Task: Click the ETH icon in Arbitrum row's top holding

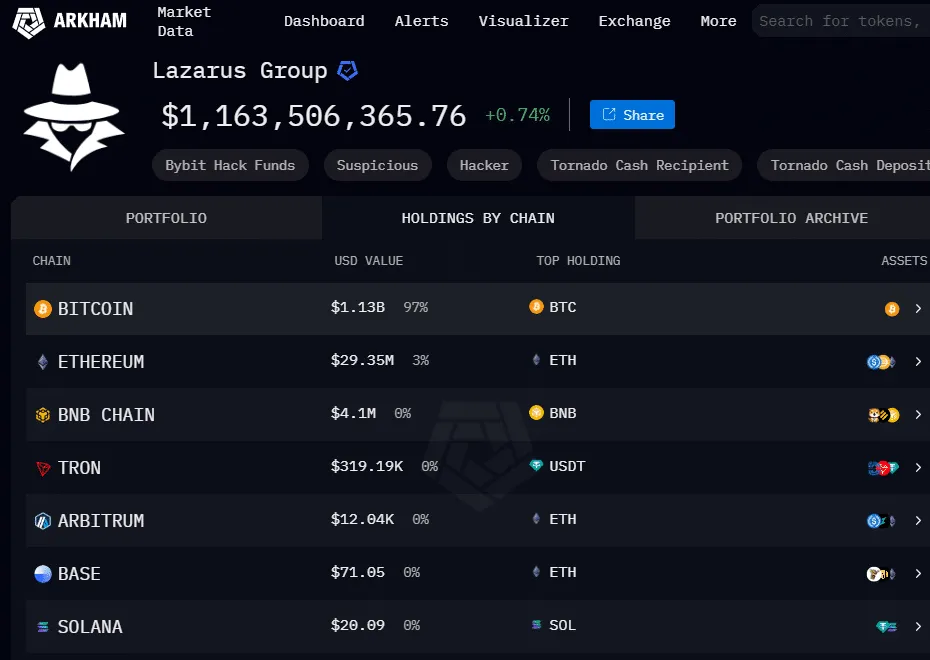Action: pyautogui.click(x=536, y=519)
